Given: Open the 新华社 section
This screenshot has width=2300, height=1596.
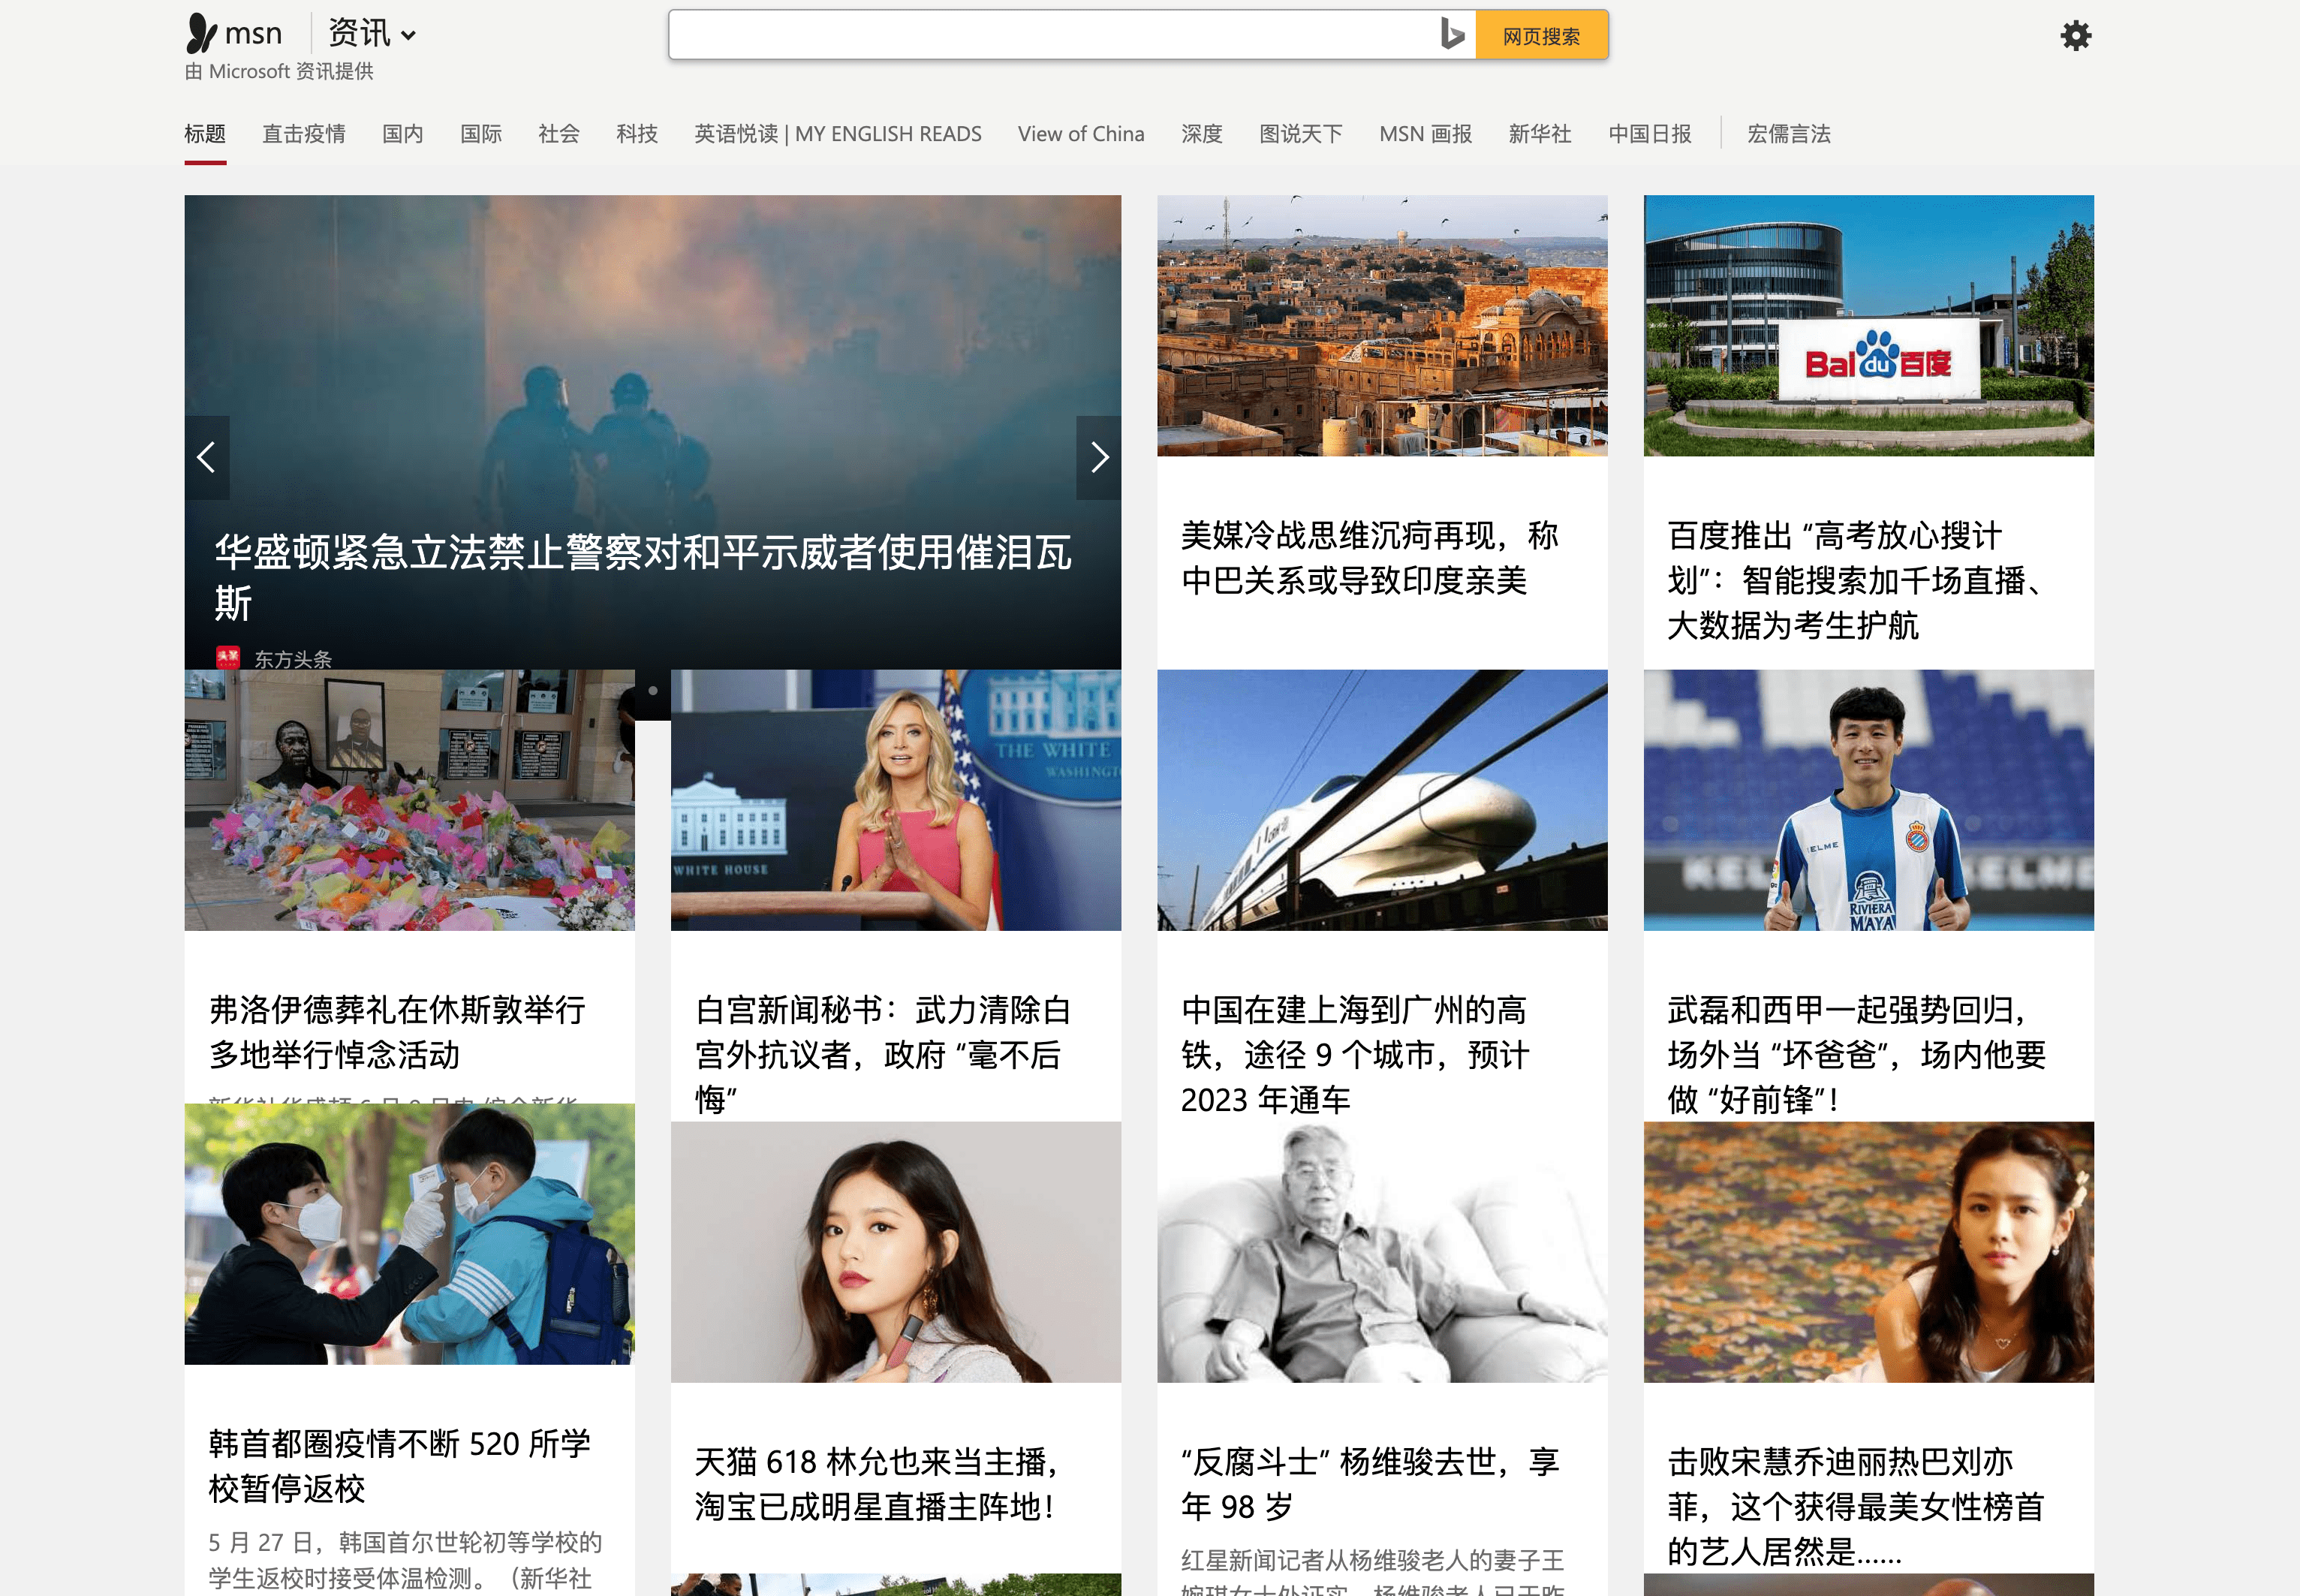Looking at the screenshot, I should pyautogui.click(x=1539, y=133).
